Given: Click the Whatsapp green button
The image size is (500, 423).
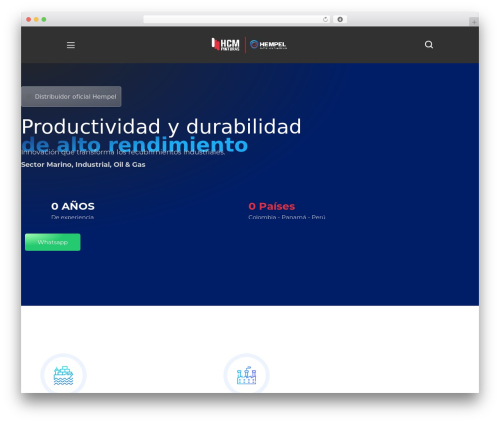Looking at the screenshot, I should coord(53,242).
